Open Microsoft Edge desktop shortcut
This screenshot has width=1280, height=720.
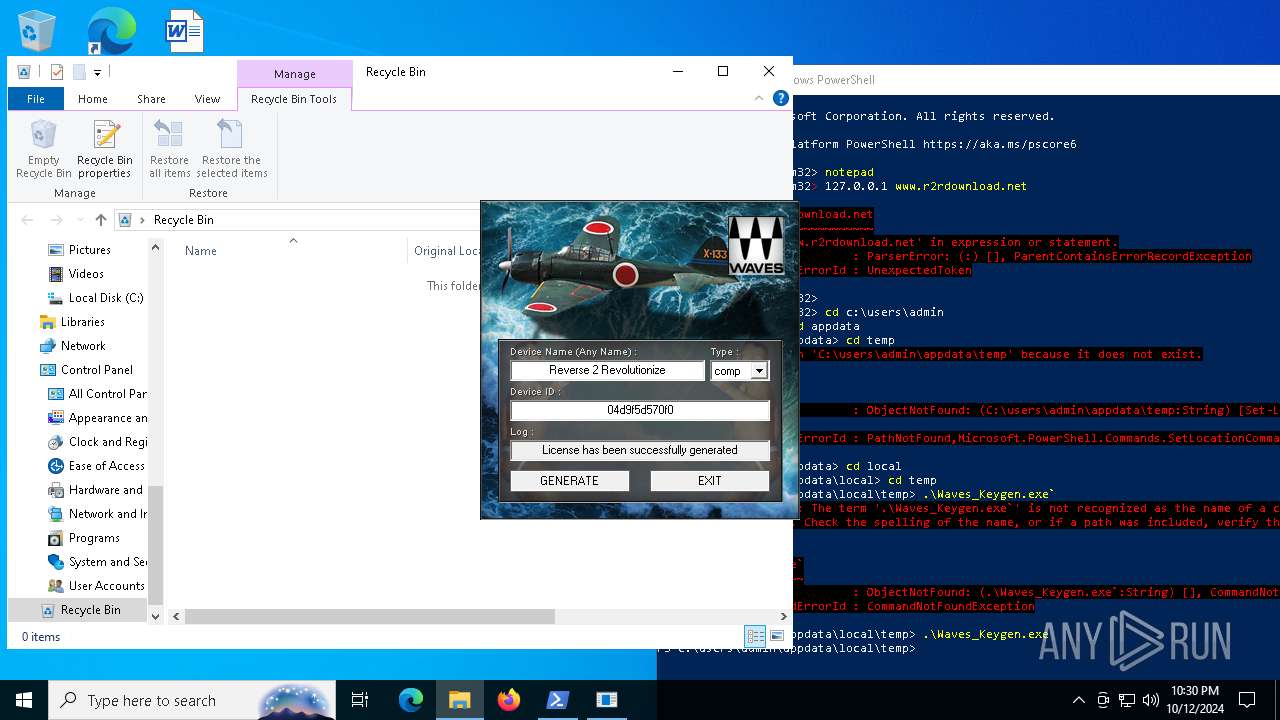click(111, 30)
